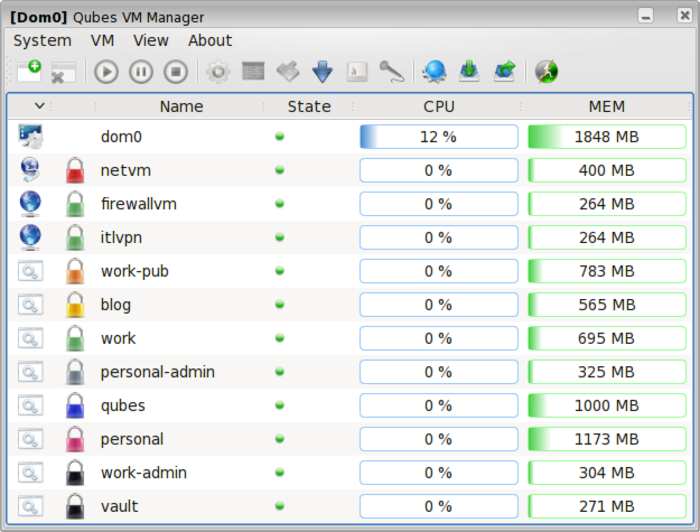
Task: Minimize the Qubes VM Manager window
Action: [646, 16]
